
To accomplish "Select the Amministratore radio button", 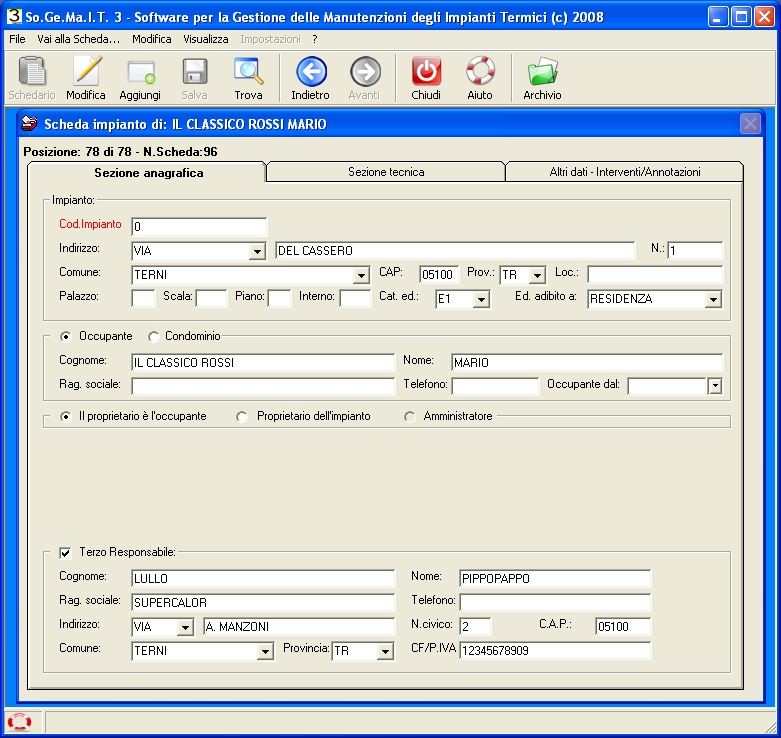I will point(409,416).
